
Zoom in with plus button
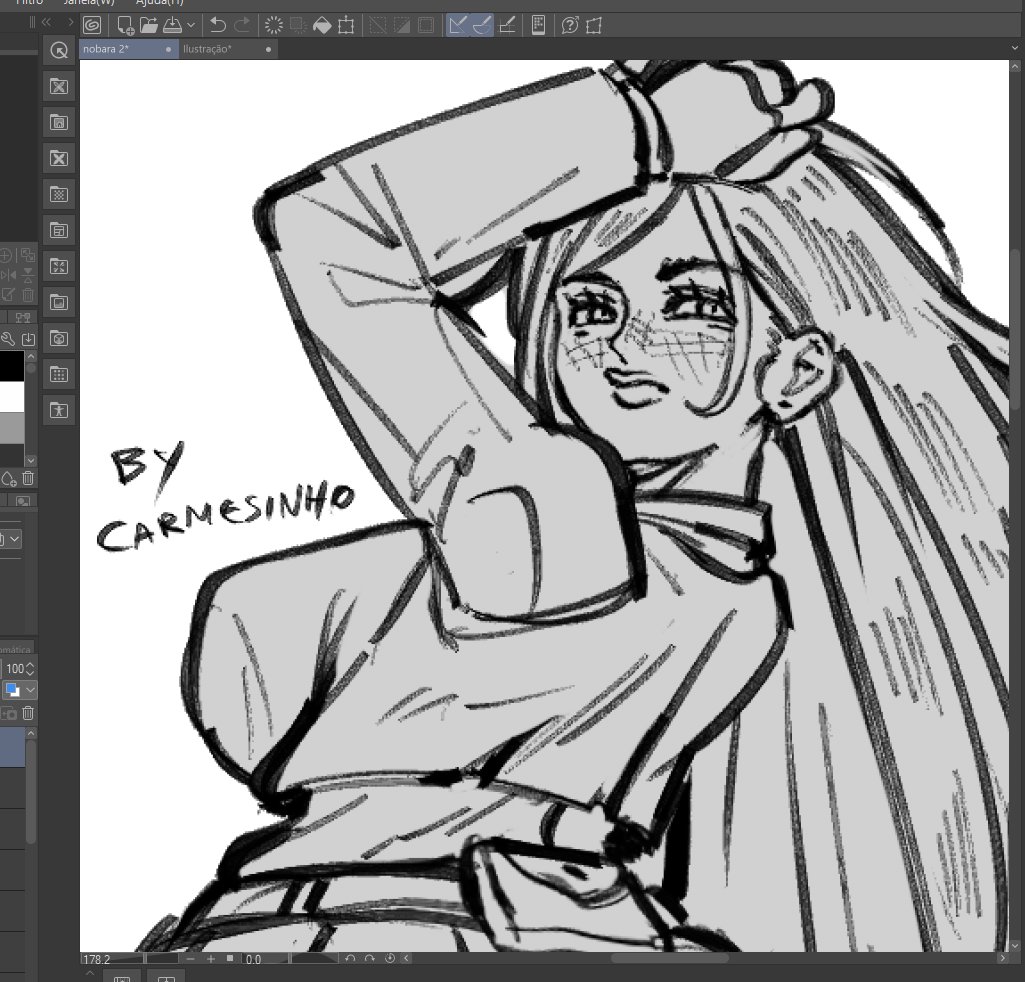click(211, 958)
